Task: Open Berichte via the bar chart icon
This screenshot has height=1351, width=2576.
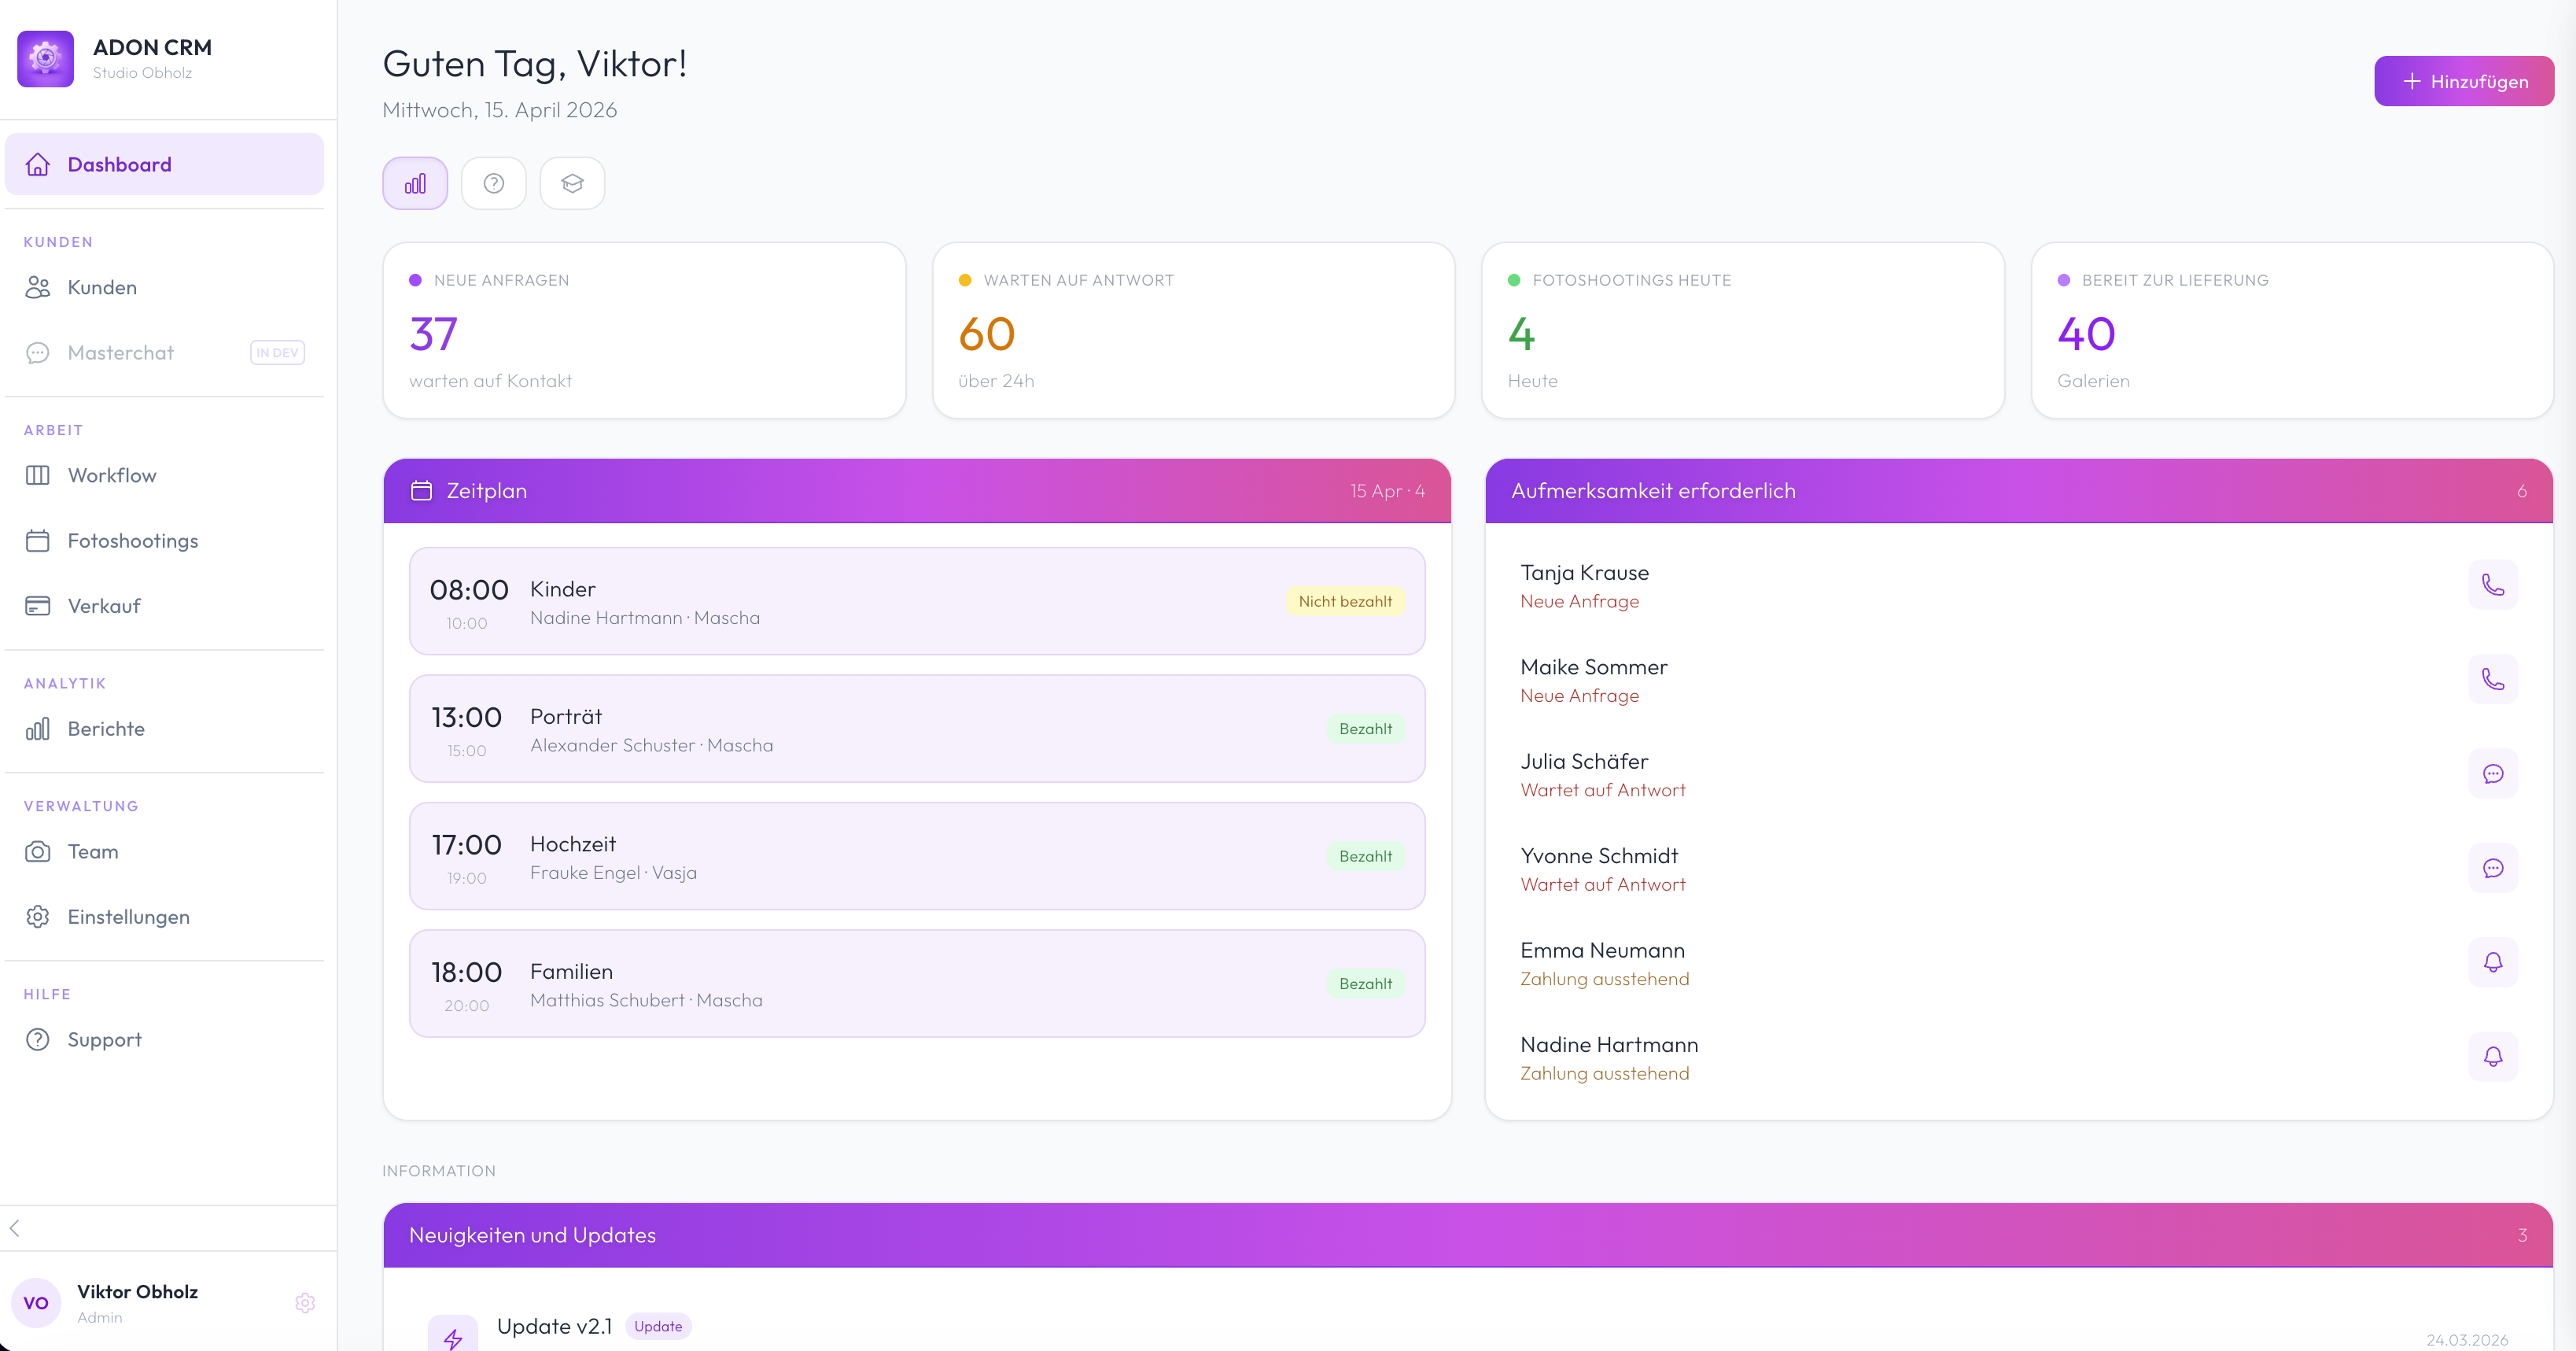Action: [x=36, y=729]
